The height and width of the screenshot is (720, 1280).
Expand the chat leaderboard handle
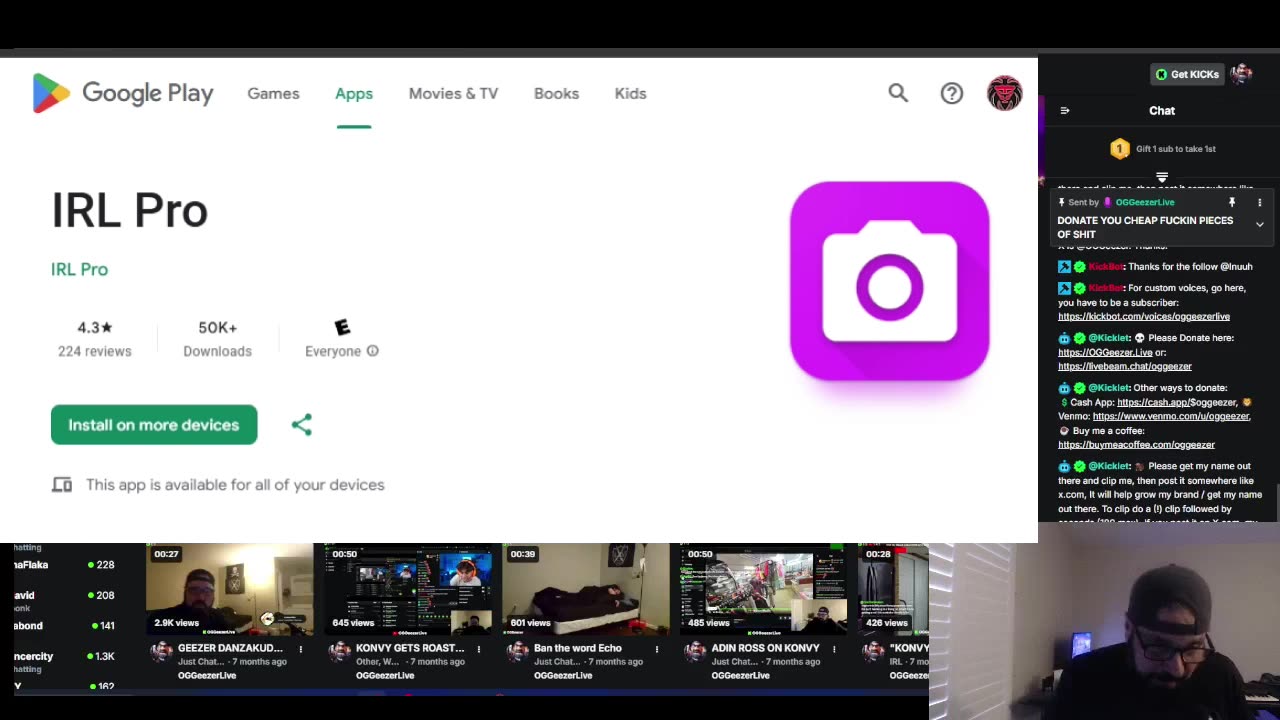click(x=1162, y=177)
